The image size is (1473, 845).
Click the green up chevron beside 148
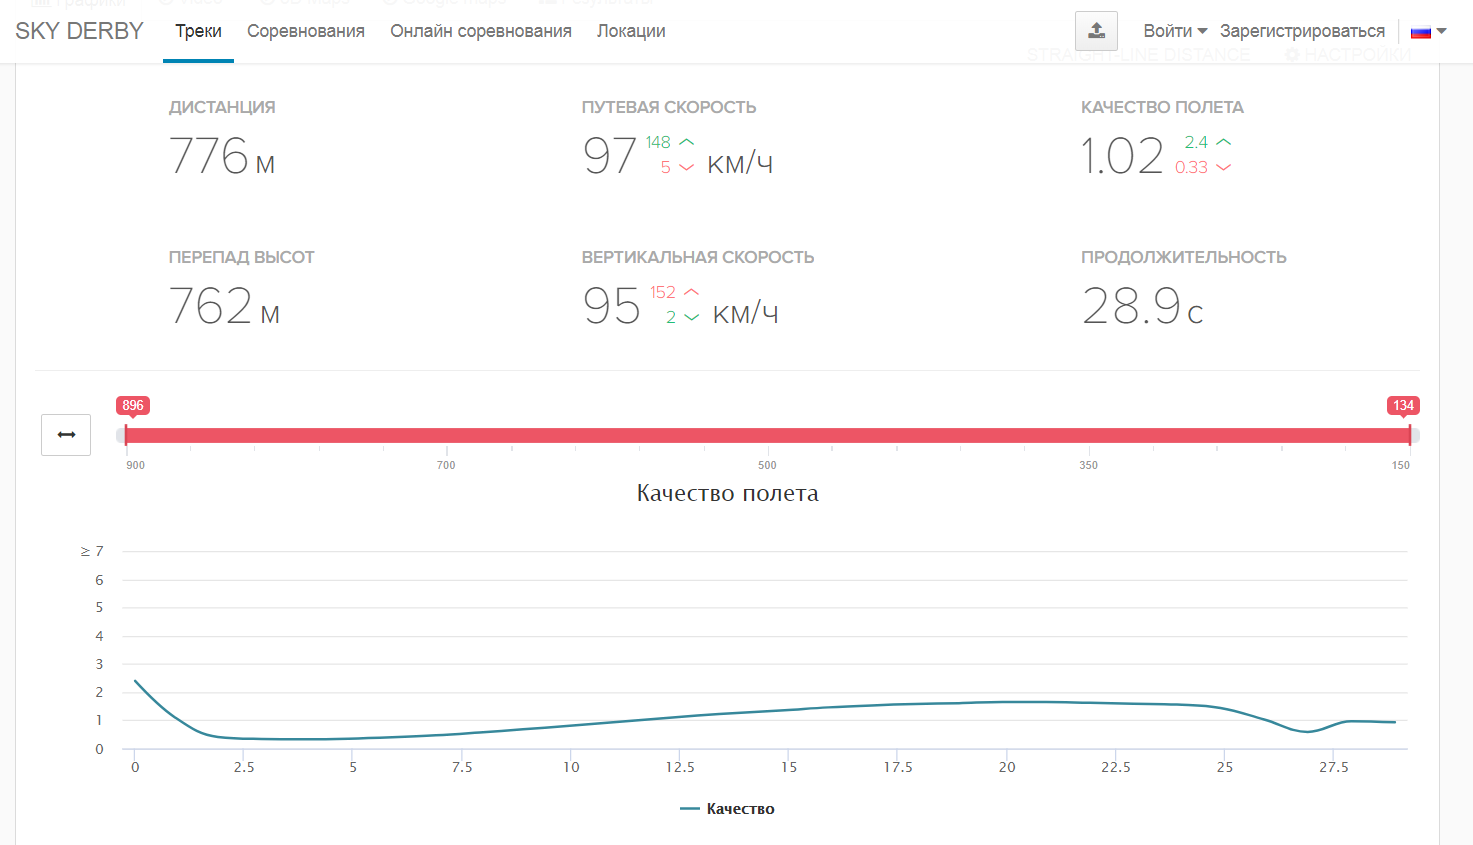point(686,142)
